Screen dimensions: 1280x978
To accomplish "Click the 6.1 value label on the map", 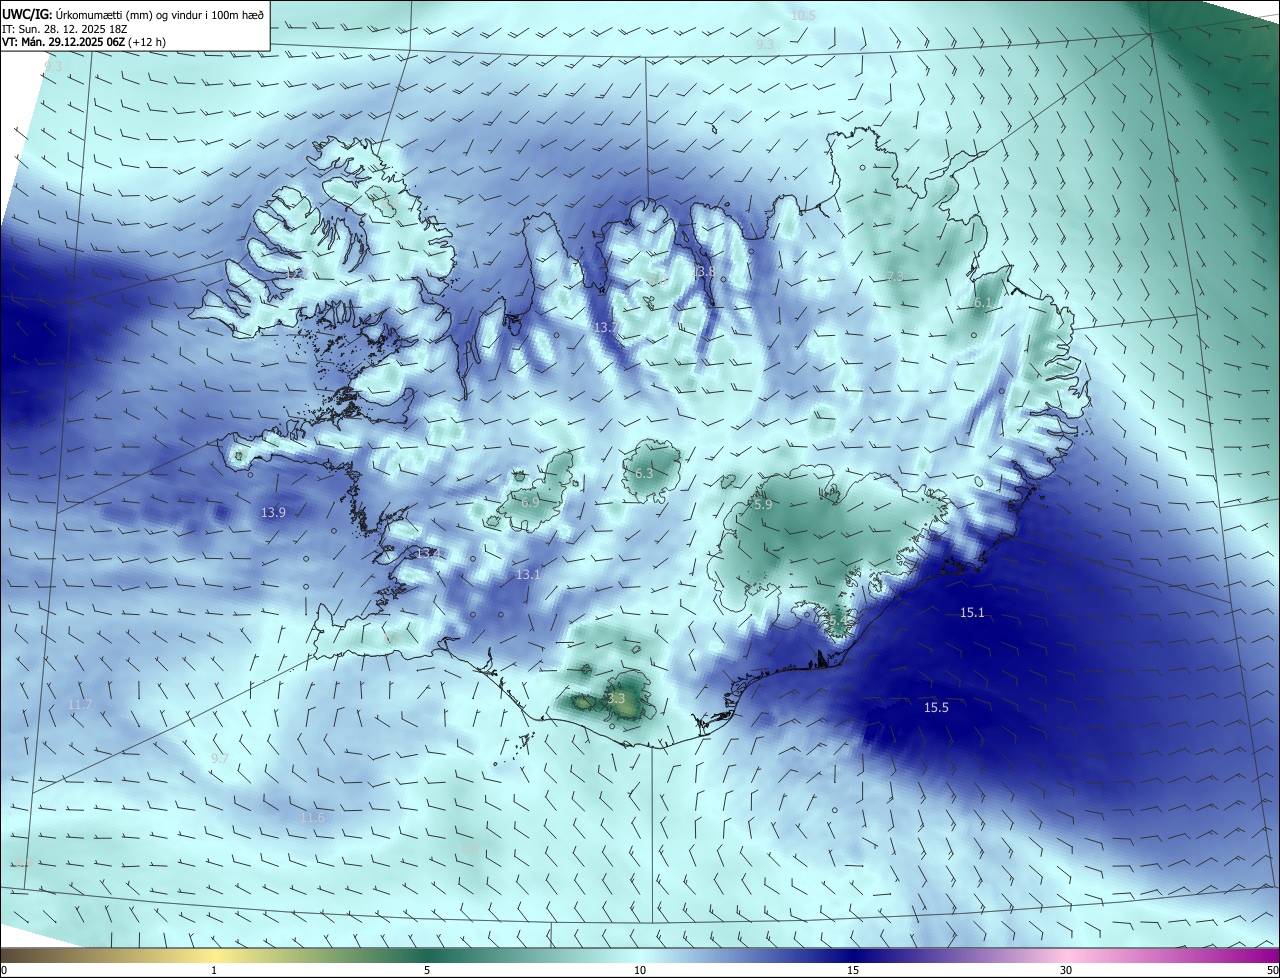I will click(982, 303).
